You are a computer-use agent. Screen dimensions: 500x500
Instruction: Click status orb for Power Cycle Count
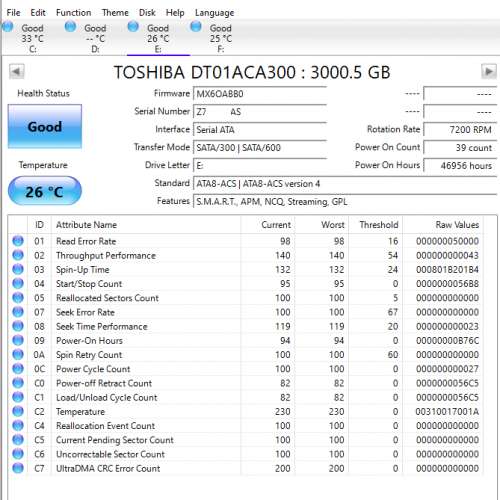click(x=18, y=369)
